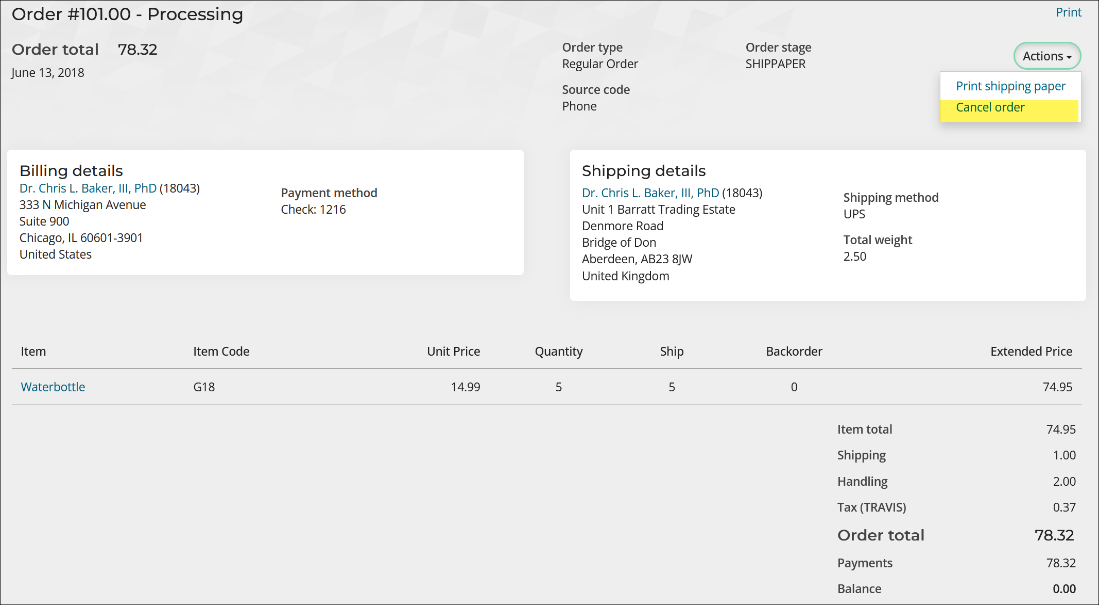This screenshot has width=1099, height=605.
Task: Click the Quantity column header
Action: pos(558,351)
